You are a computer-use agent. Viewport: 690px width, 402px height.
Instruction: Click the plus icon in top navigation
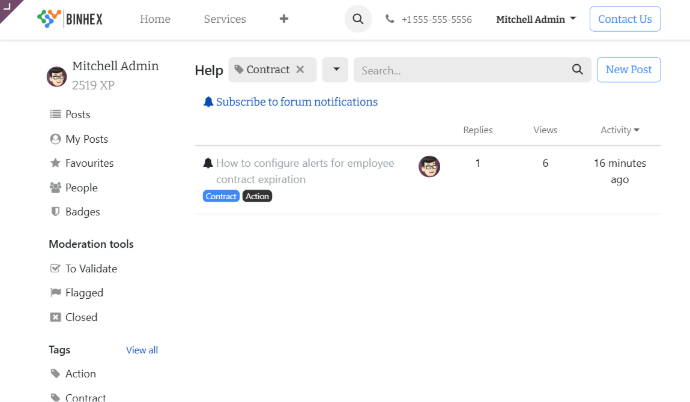(x=284, y=19)
